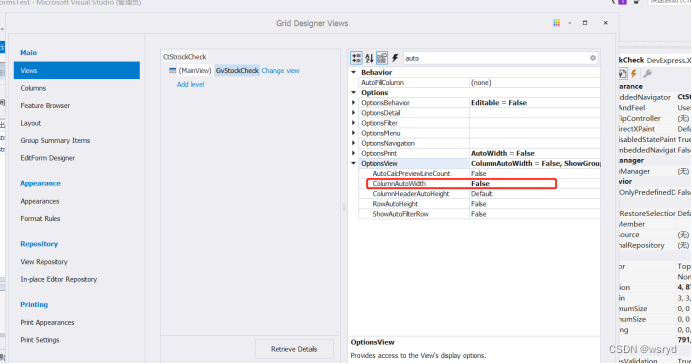Select the Repository section header
The height and width of the screenshot is (364, 692).
click(39, 244)
